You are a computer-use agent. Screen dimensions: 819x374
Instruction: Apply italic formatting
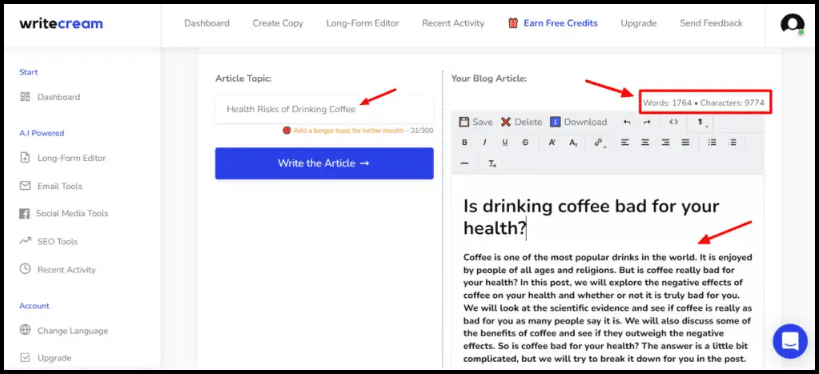[x=484, y=143]
